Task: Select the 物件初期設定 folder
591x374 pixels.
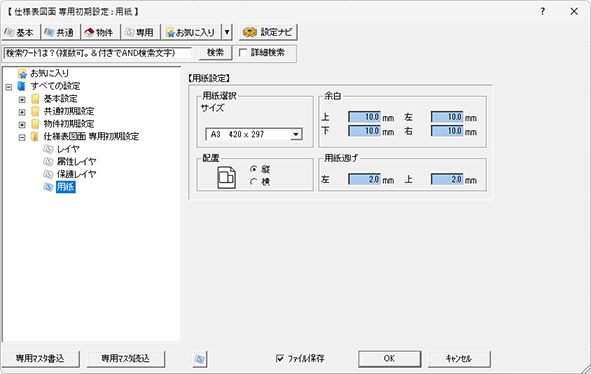Action: (69, 124)
